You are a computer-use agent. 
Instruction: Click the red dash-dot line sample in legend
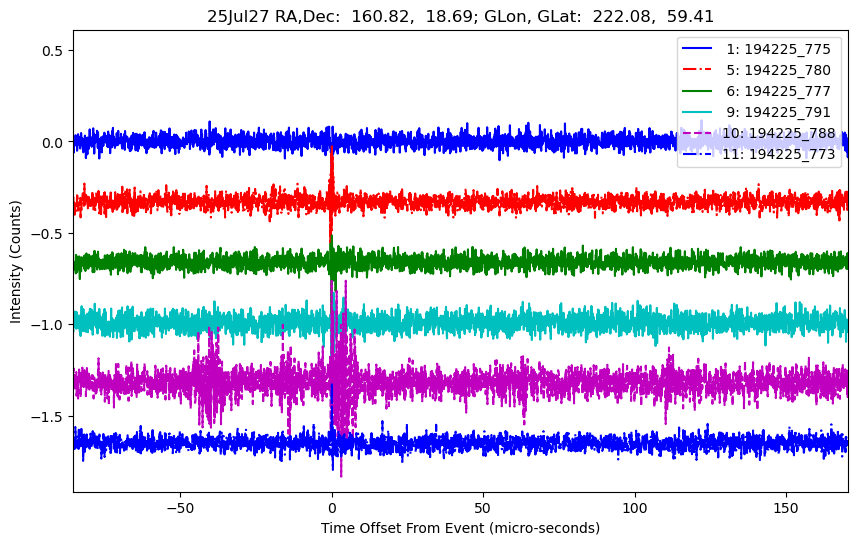[697, 69]
